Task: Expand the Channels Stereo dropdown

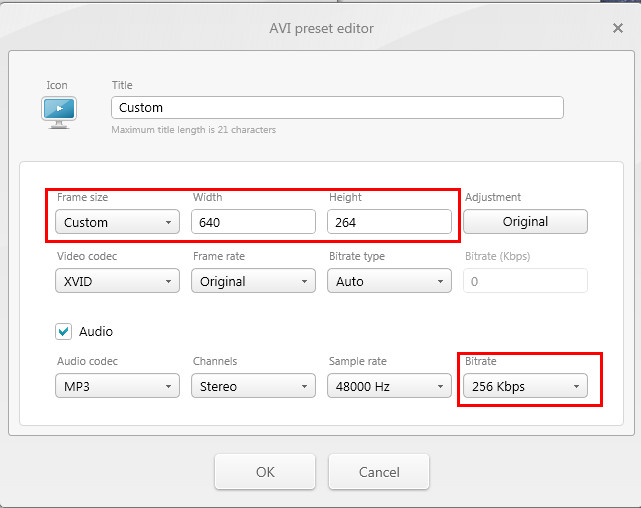Action: [x=253, y=386]
